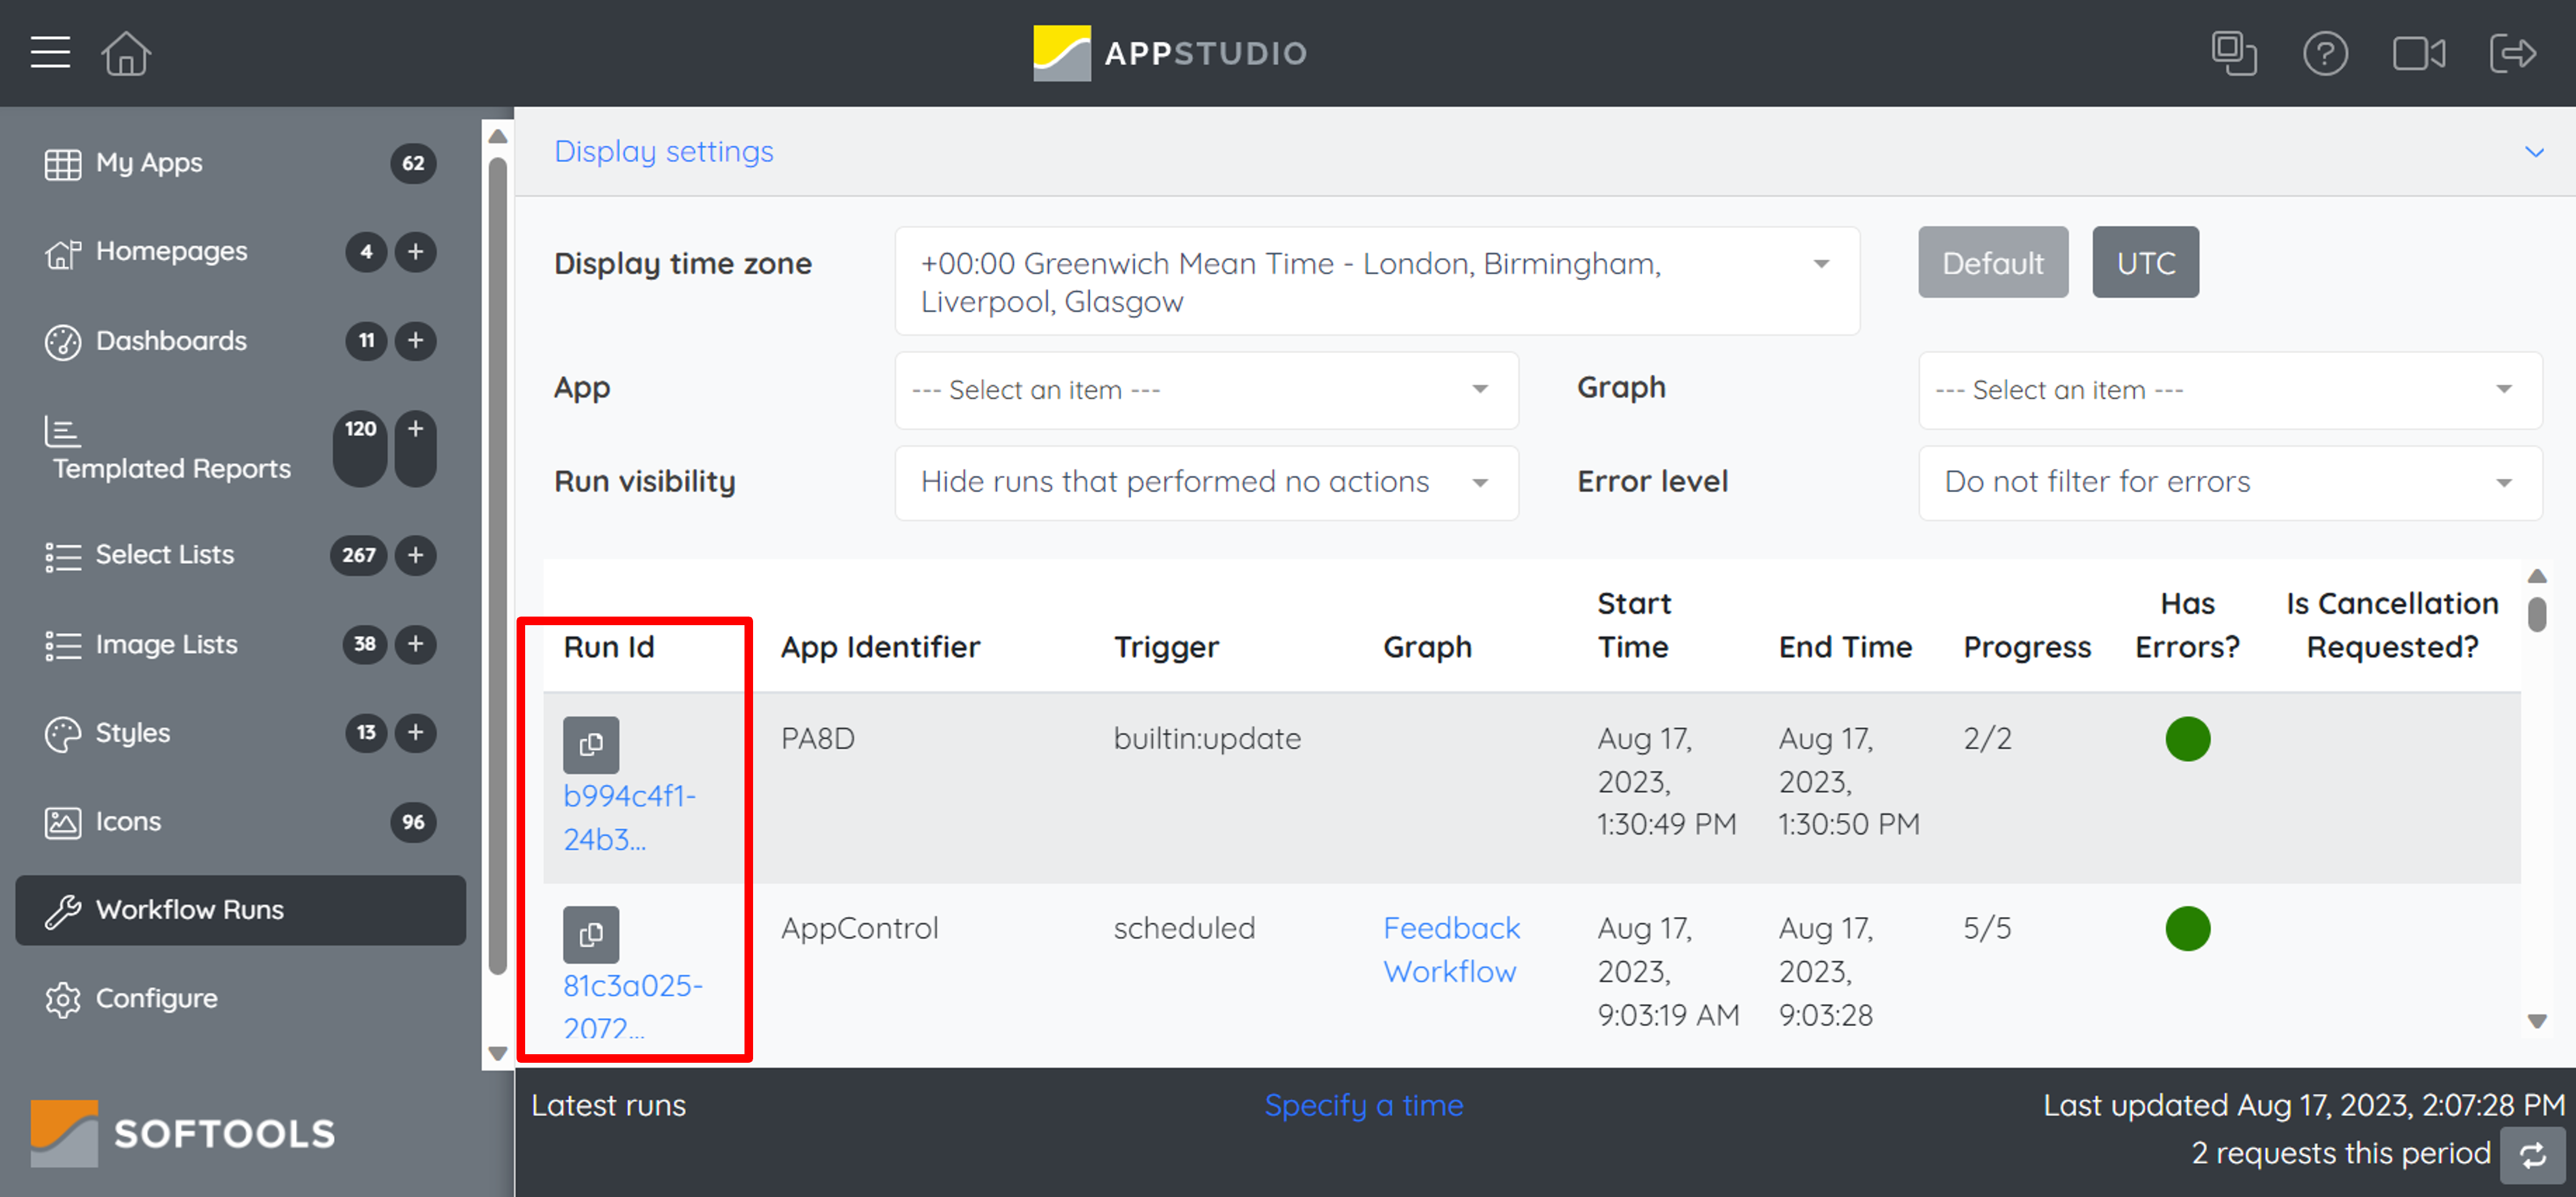Click the My Apps count badge 62
Screen dimensions: 2576x1197
click(x=413, y=163)
